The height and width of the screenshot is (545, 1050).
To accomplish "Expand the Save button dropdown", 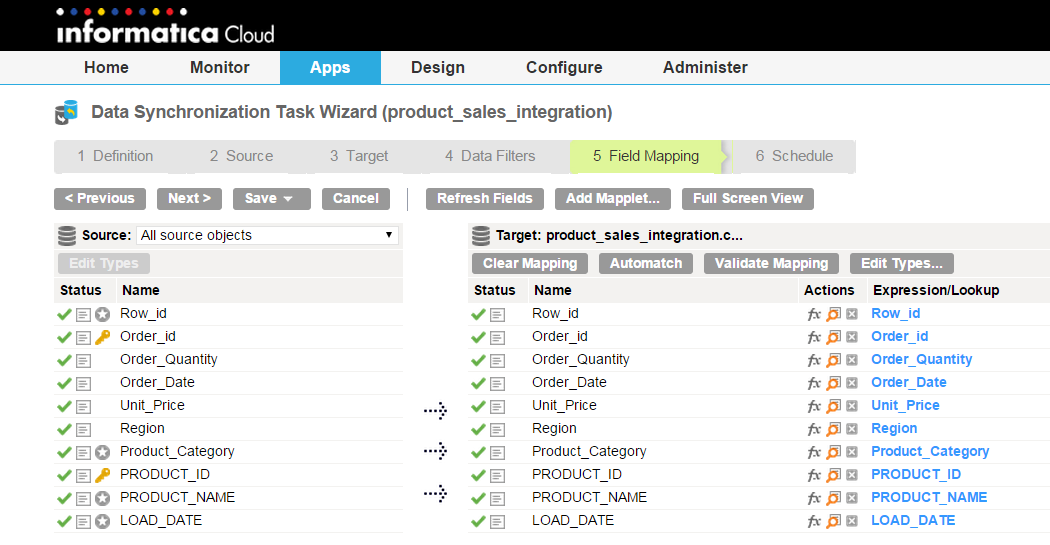I will 288,199.
